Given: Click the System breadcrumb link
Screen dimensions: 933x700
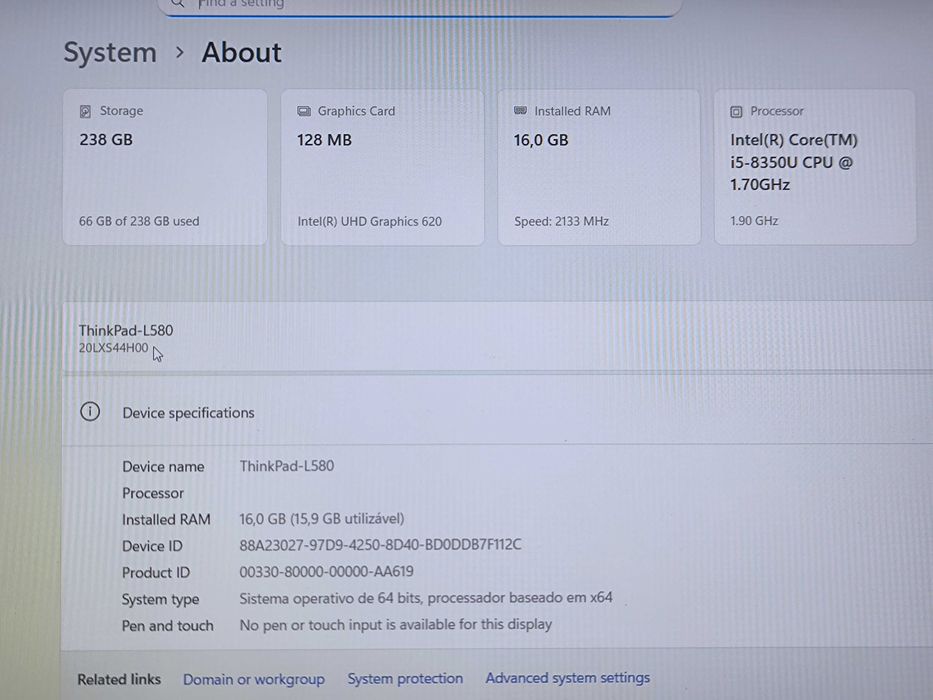Looking at the screenshot, I should click(x=110, y=52).
